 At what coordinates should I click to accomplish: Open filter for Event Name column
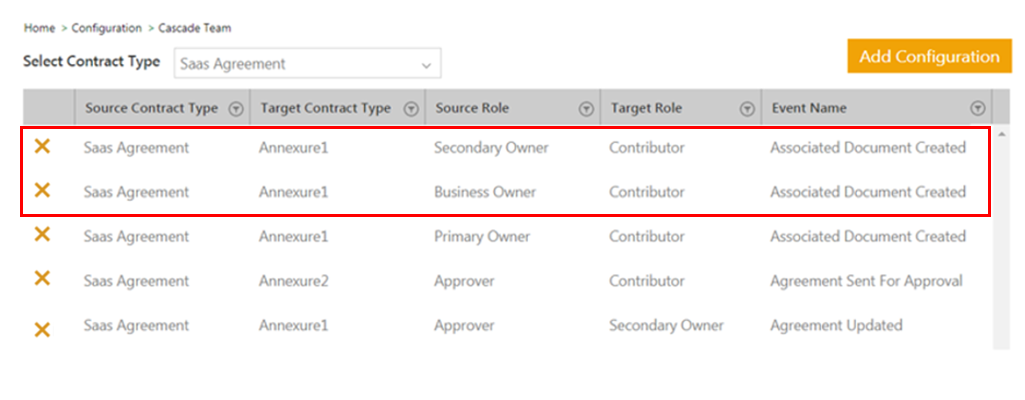pyautogui.click(x=977, y=108)
